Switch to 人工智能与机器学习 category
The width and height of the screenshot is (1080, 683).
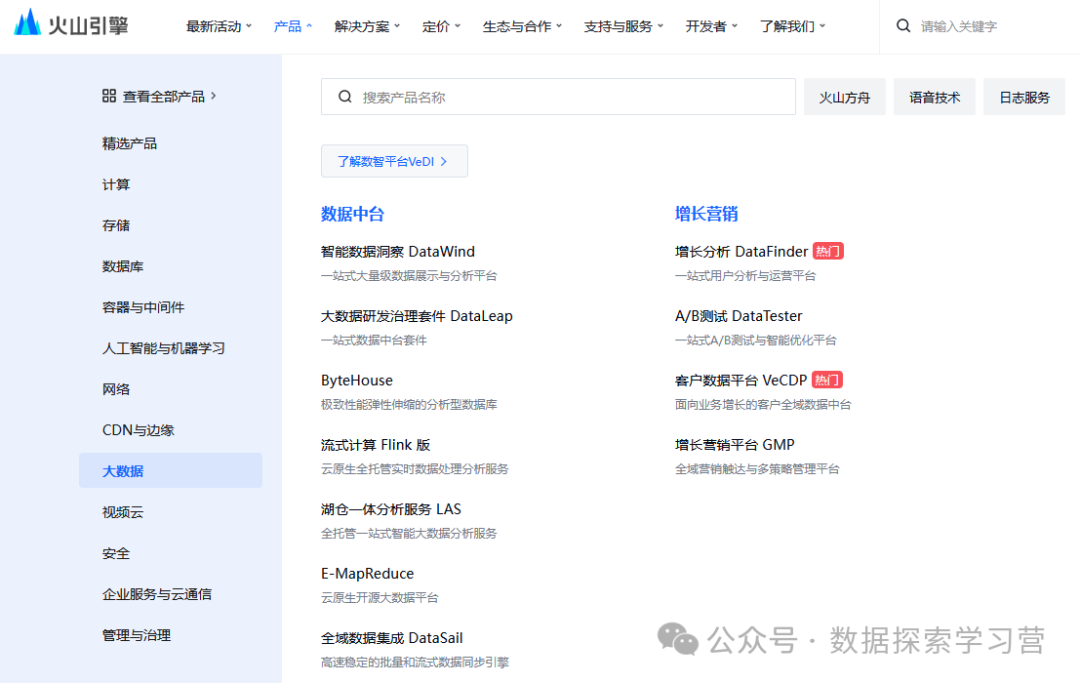click(x=163, y=348)
